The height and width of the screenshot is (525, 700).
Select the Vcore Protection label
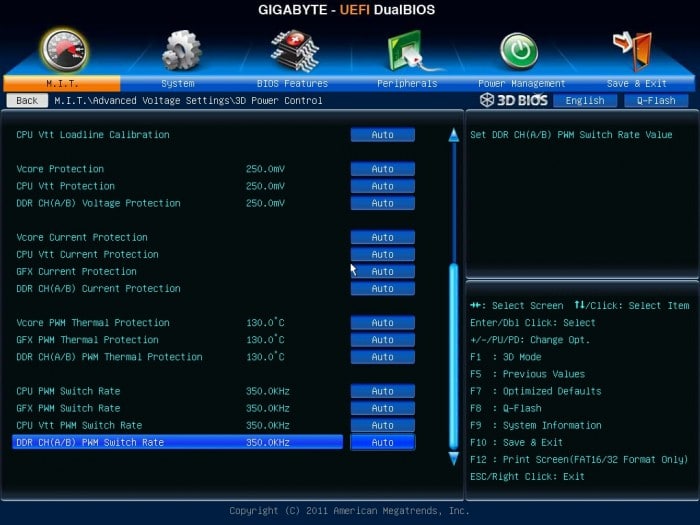coord(60,169)
